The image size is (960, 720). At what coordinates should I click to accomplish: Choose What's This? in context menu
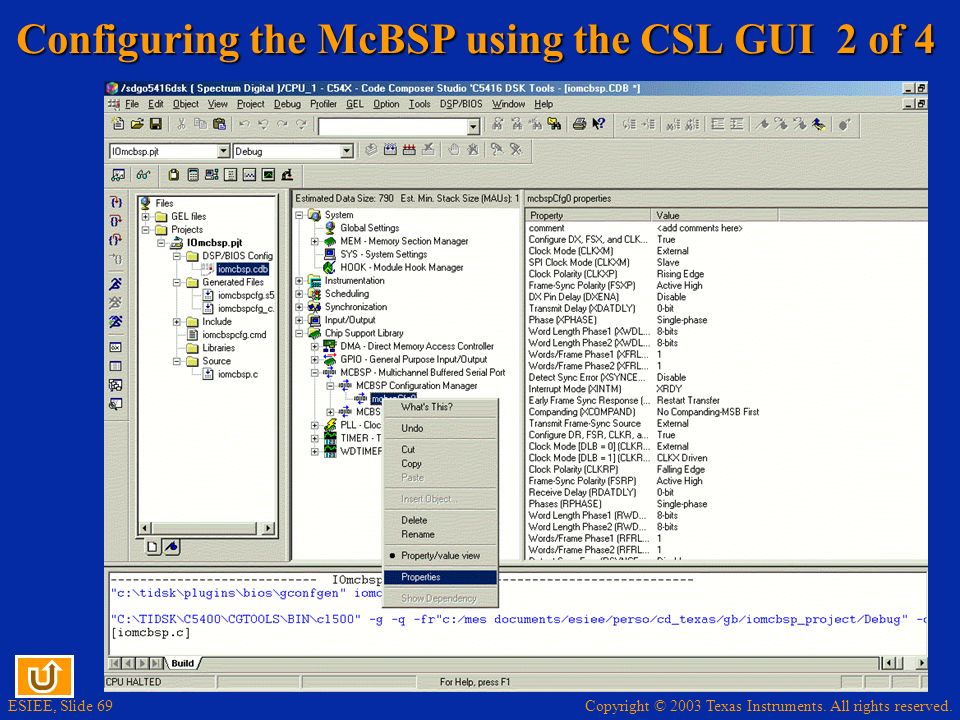coord(440,407)
